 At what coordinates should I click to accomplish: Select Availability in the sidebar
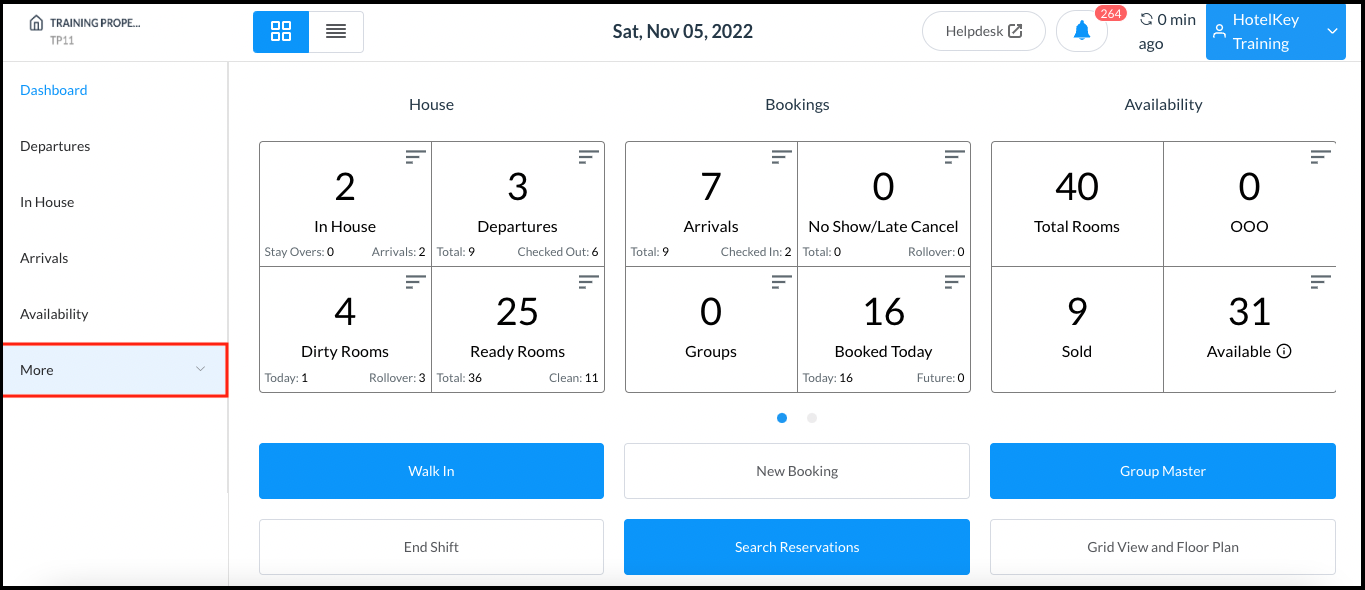[54, 313]
